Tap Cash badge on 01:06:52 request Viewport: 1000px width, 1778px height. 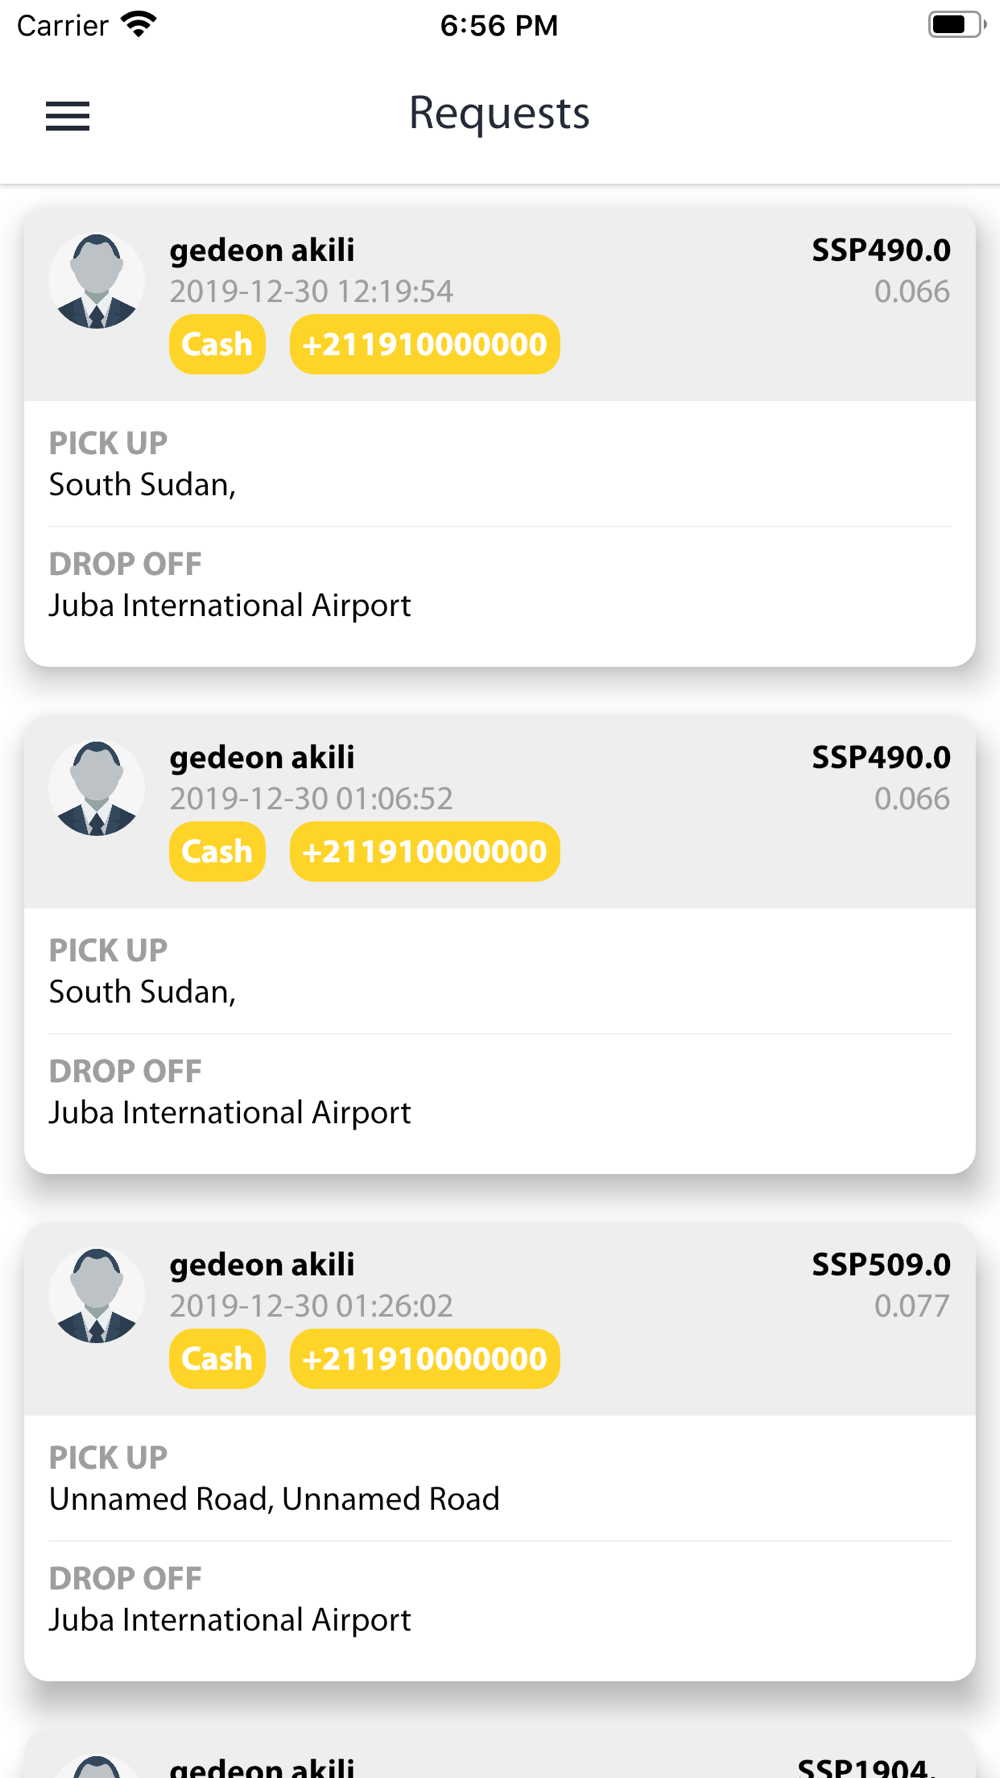click(x=217, y=851)
